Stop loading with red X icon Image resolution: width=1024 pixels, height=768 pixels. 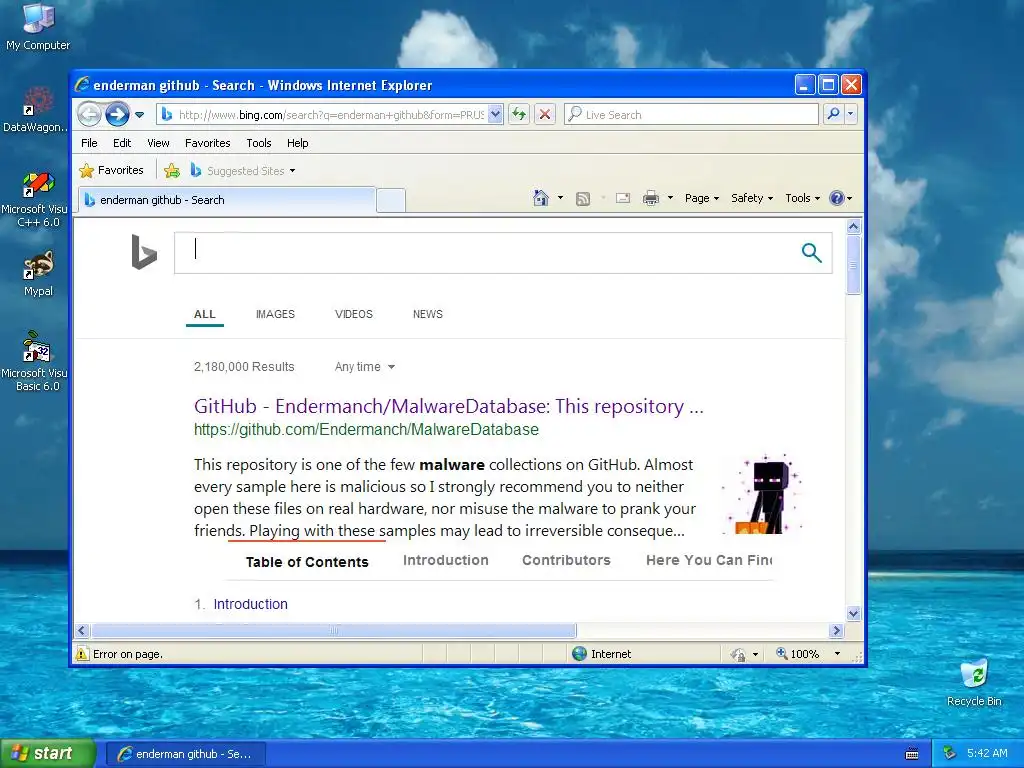[x=544, y=114]
